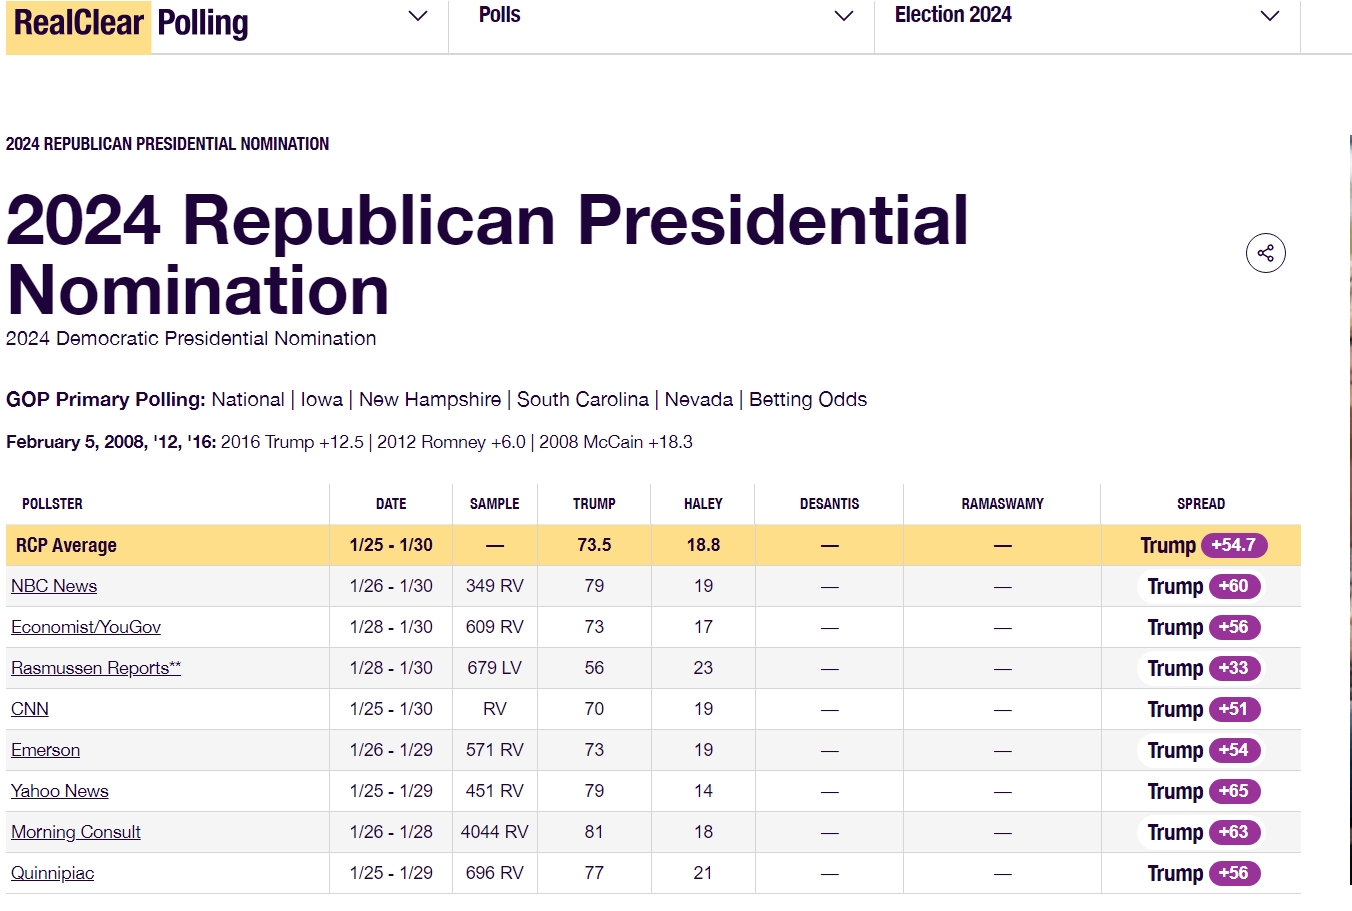Open the Betting Odds link
Viewport: 1352px width, 911px height.
[808, 400]
